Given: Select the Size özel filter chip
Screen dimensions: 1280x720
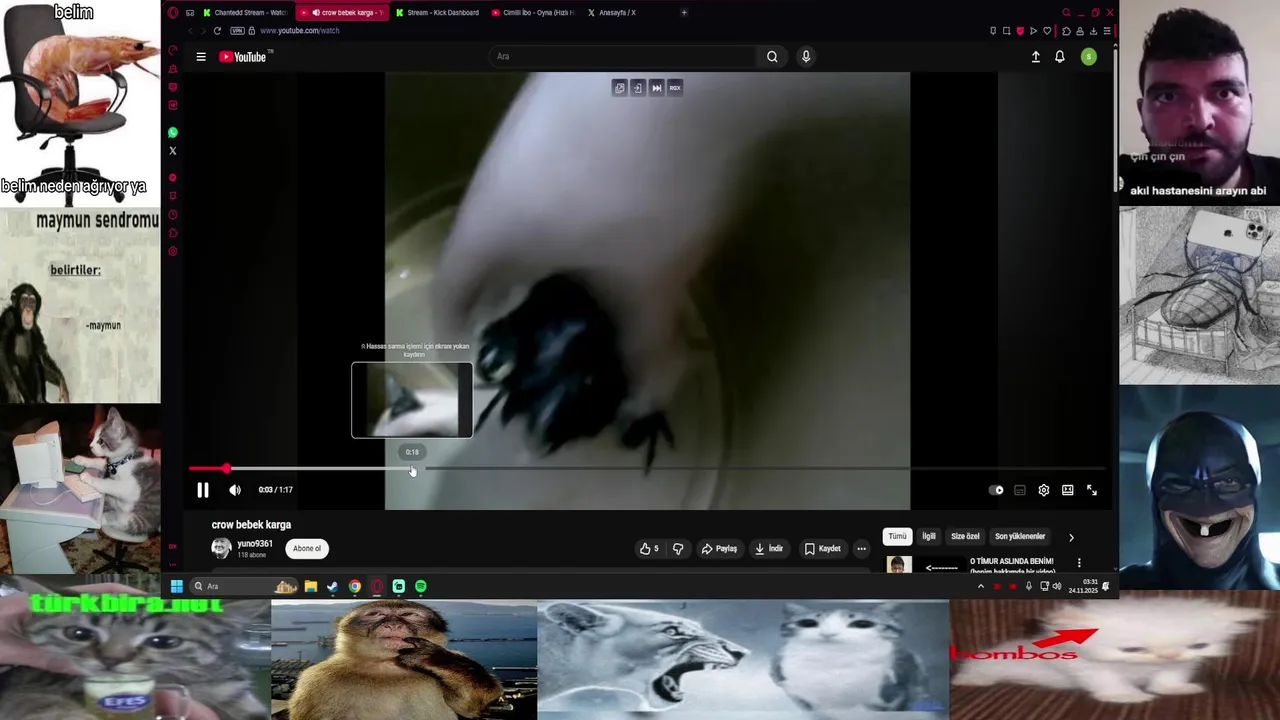Looking at the screenshot, I should click(x=965, y=536).
